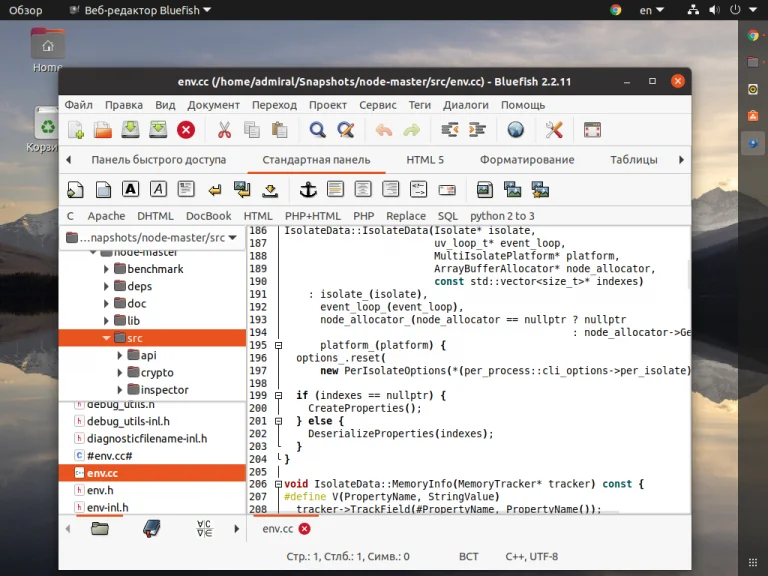Click the Undo arrow icon
The image size is (768, 576).
point(384,130)
